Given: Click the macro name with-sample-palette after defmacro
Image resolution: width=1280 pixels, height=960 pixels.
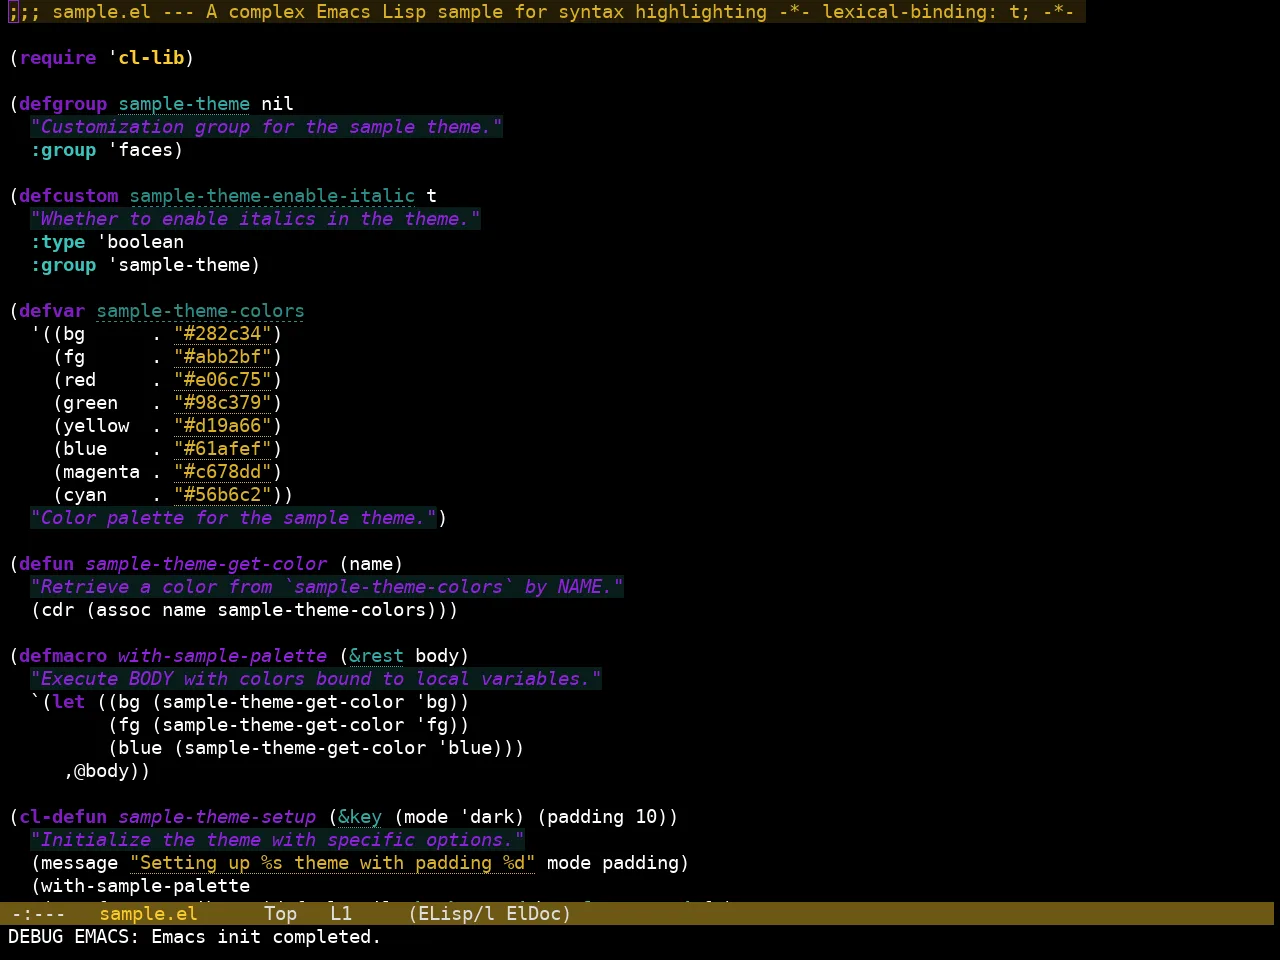Looking at the screenshot, I should pyautogui.click(x=222, y=656).
